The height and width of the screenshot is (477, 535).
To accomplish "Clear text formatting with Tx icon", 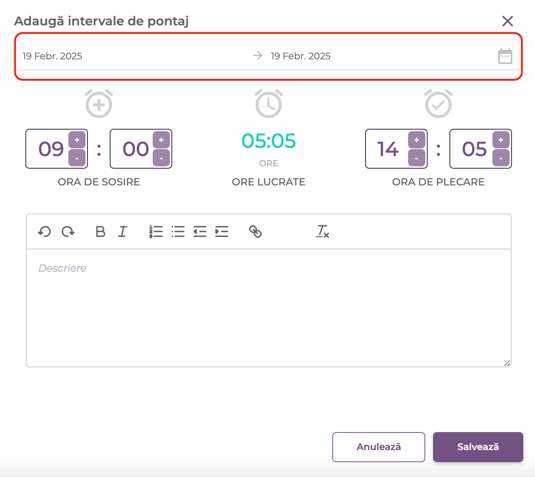I will pos(322,232).
